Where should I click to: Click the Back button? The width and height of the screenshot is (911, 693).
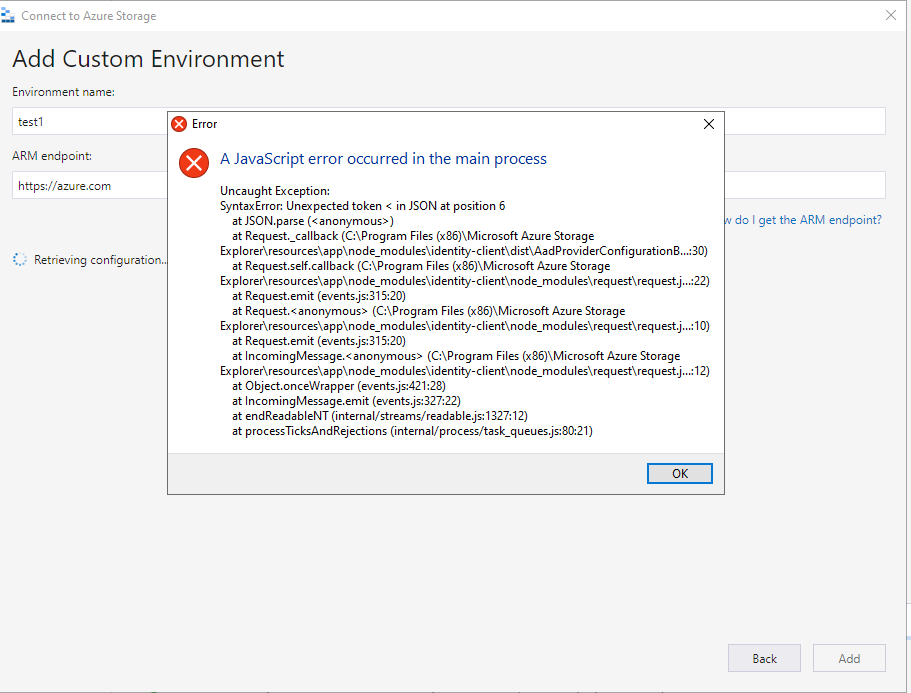coord(764,658)
